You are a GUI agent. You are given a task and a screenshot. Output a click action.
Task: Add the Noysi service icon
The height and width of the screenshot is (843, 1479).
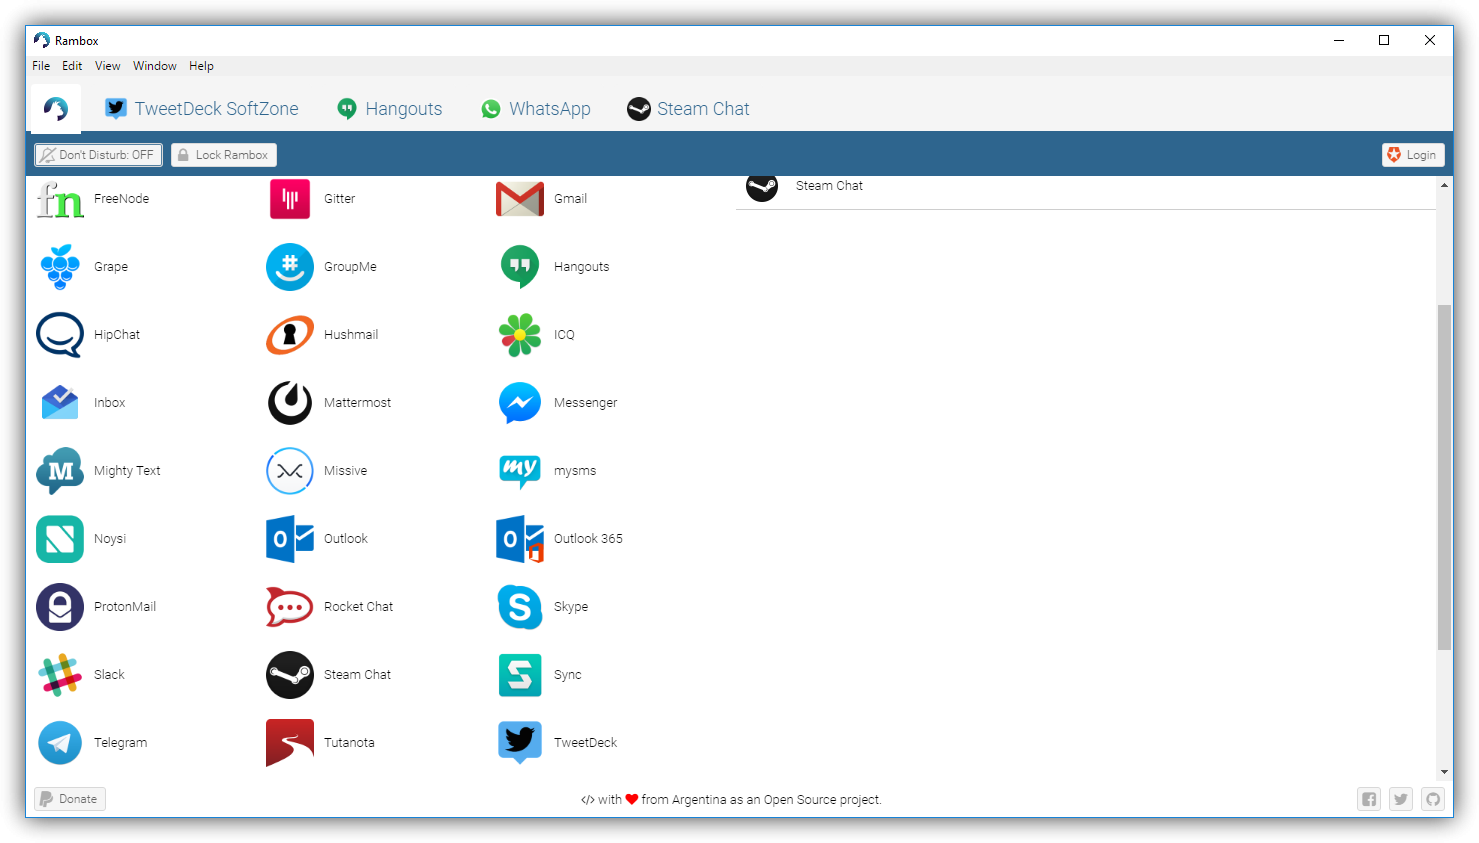[x=60, y=539]
